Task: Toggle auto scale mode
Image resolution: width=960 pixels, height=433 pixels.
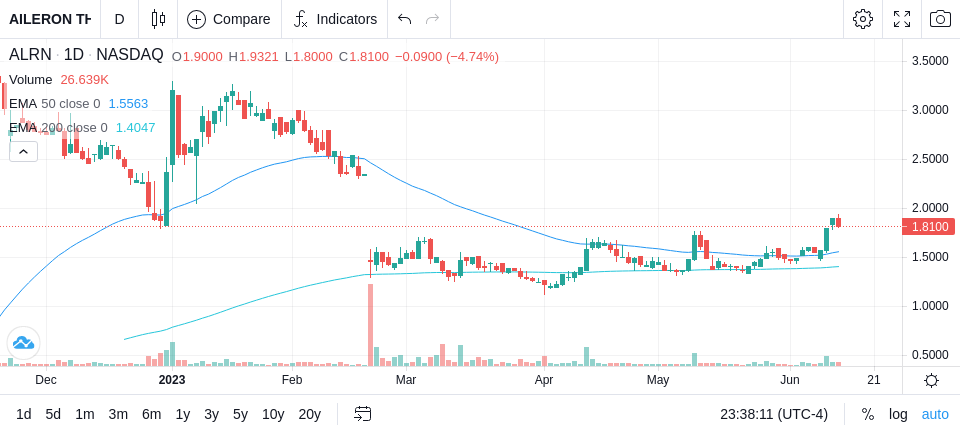Action: [935, 414]
